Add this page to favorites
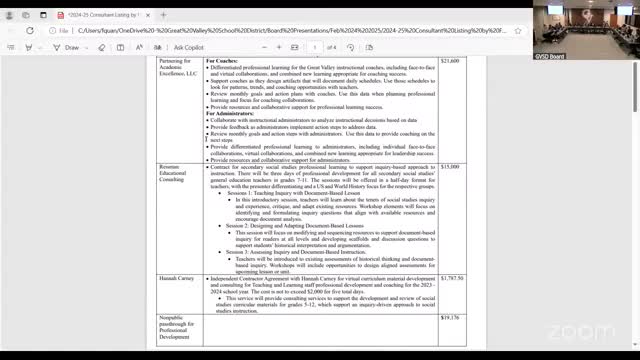The width and height of the screenshot is (640, 360). coord(518,31)
